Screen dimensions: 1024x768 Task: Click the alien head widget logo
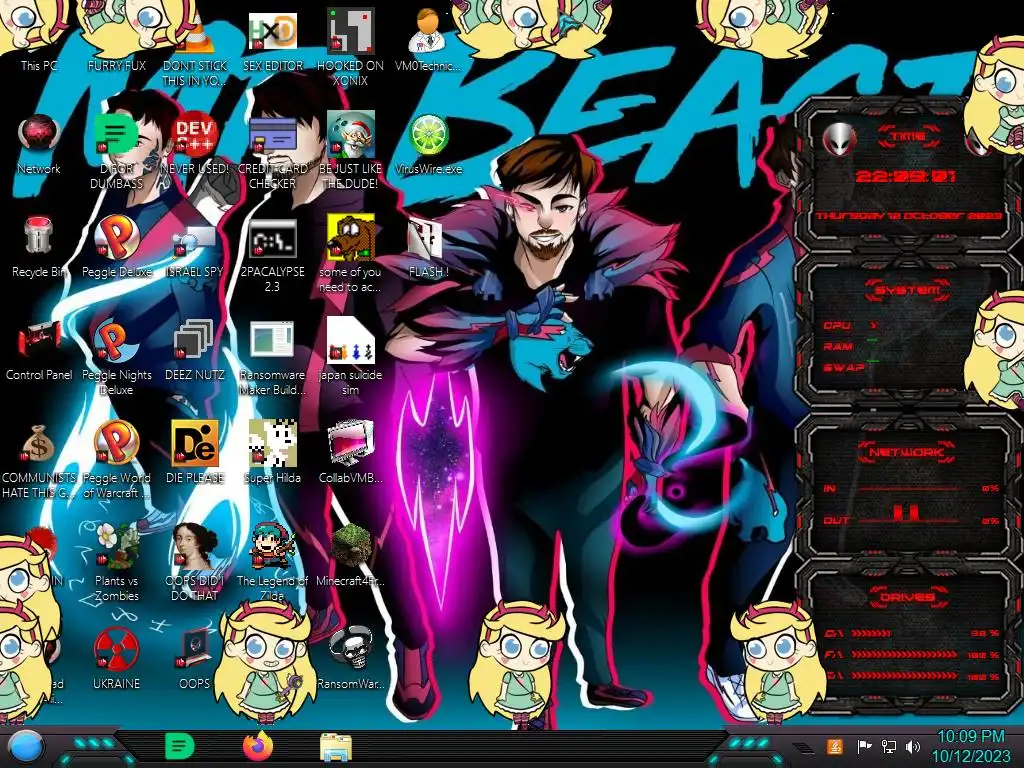pos(839,138)
